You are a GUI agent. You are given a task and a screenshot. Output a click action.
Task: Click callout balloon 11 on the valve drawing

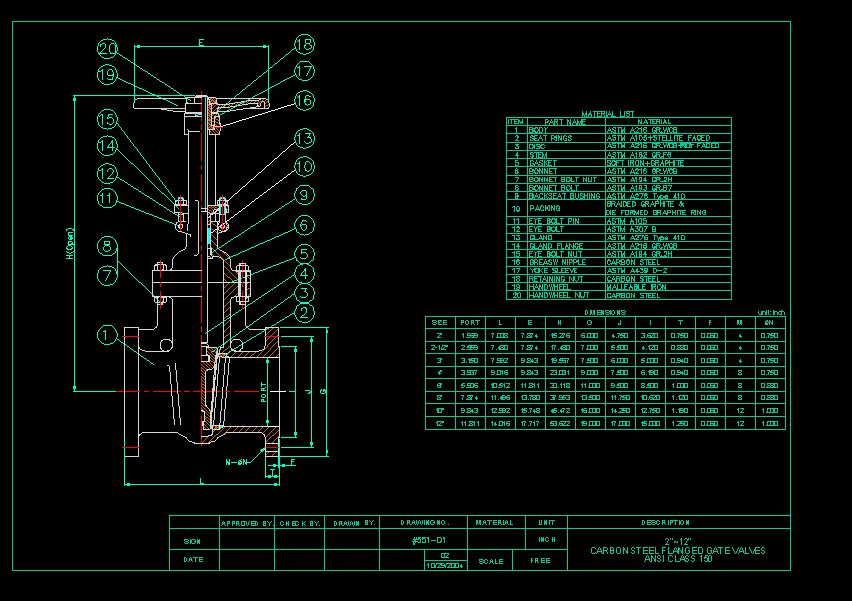(x=107, y=198)
